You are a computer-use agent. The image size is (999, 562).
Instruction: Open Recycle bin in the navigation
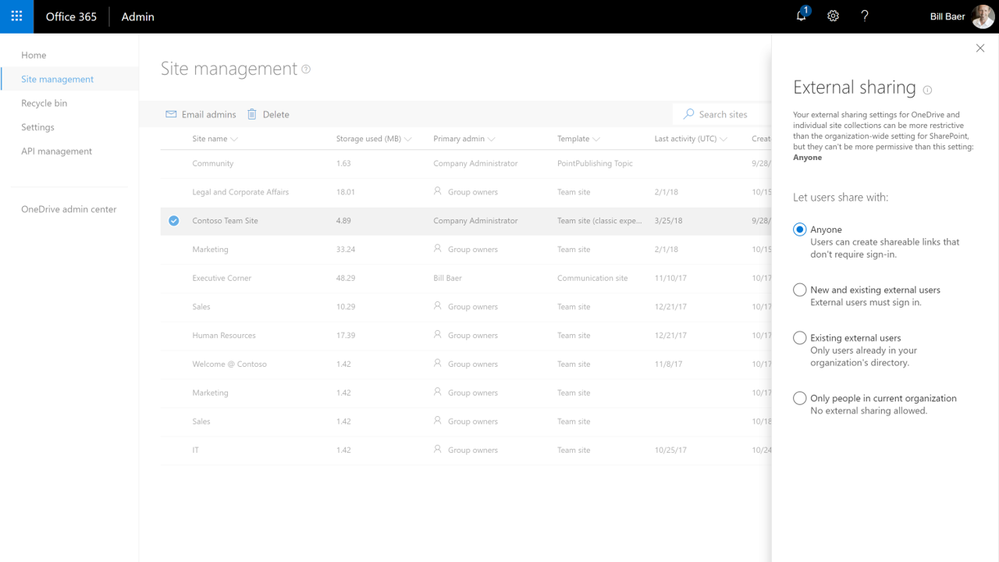[44, 103]
